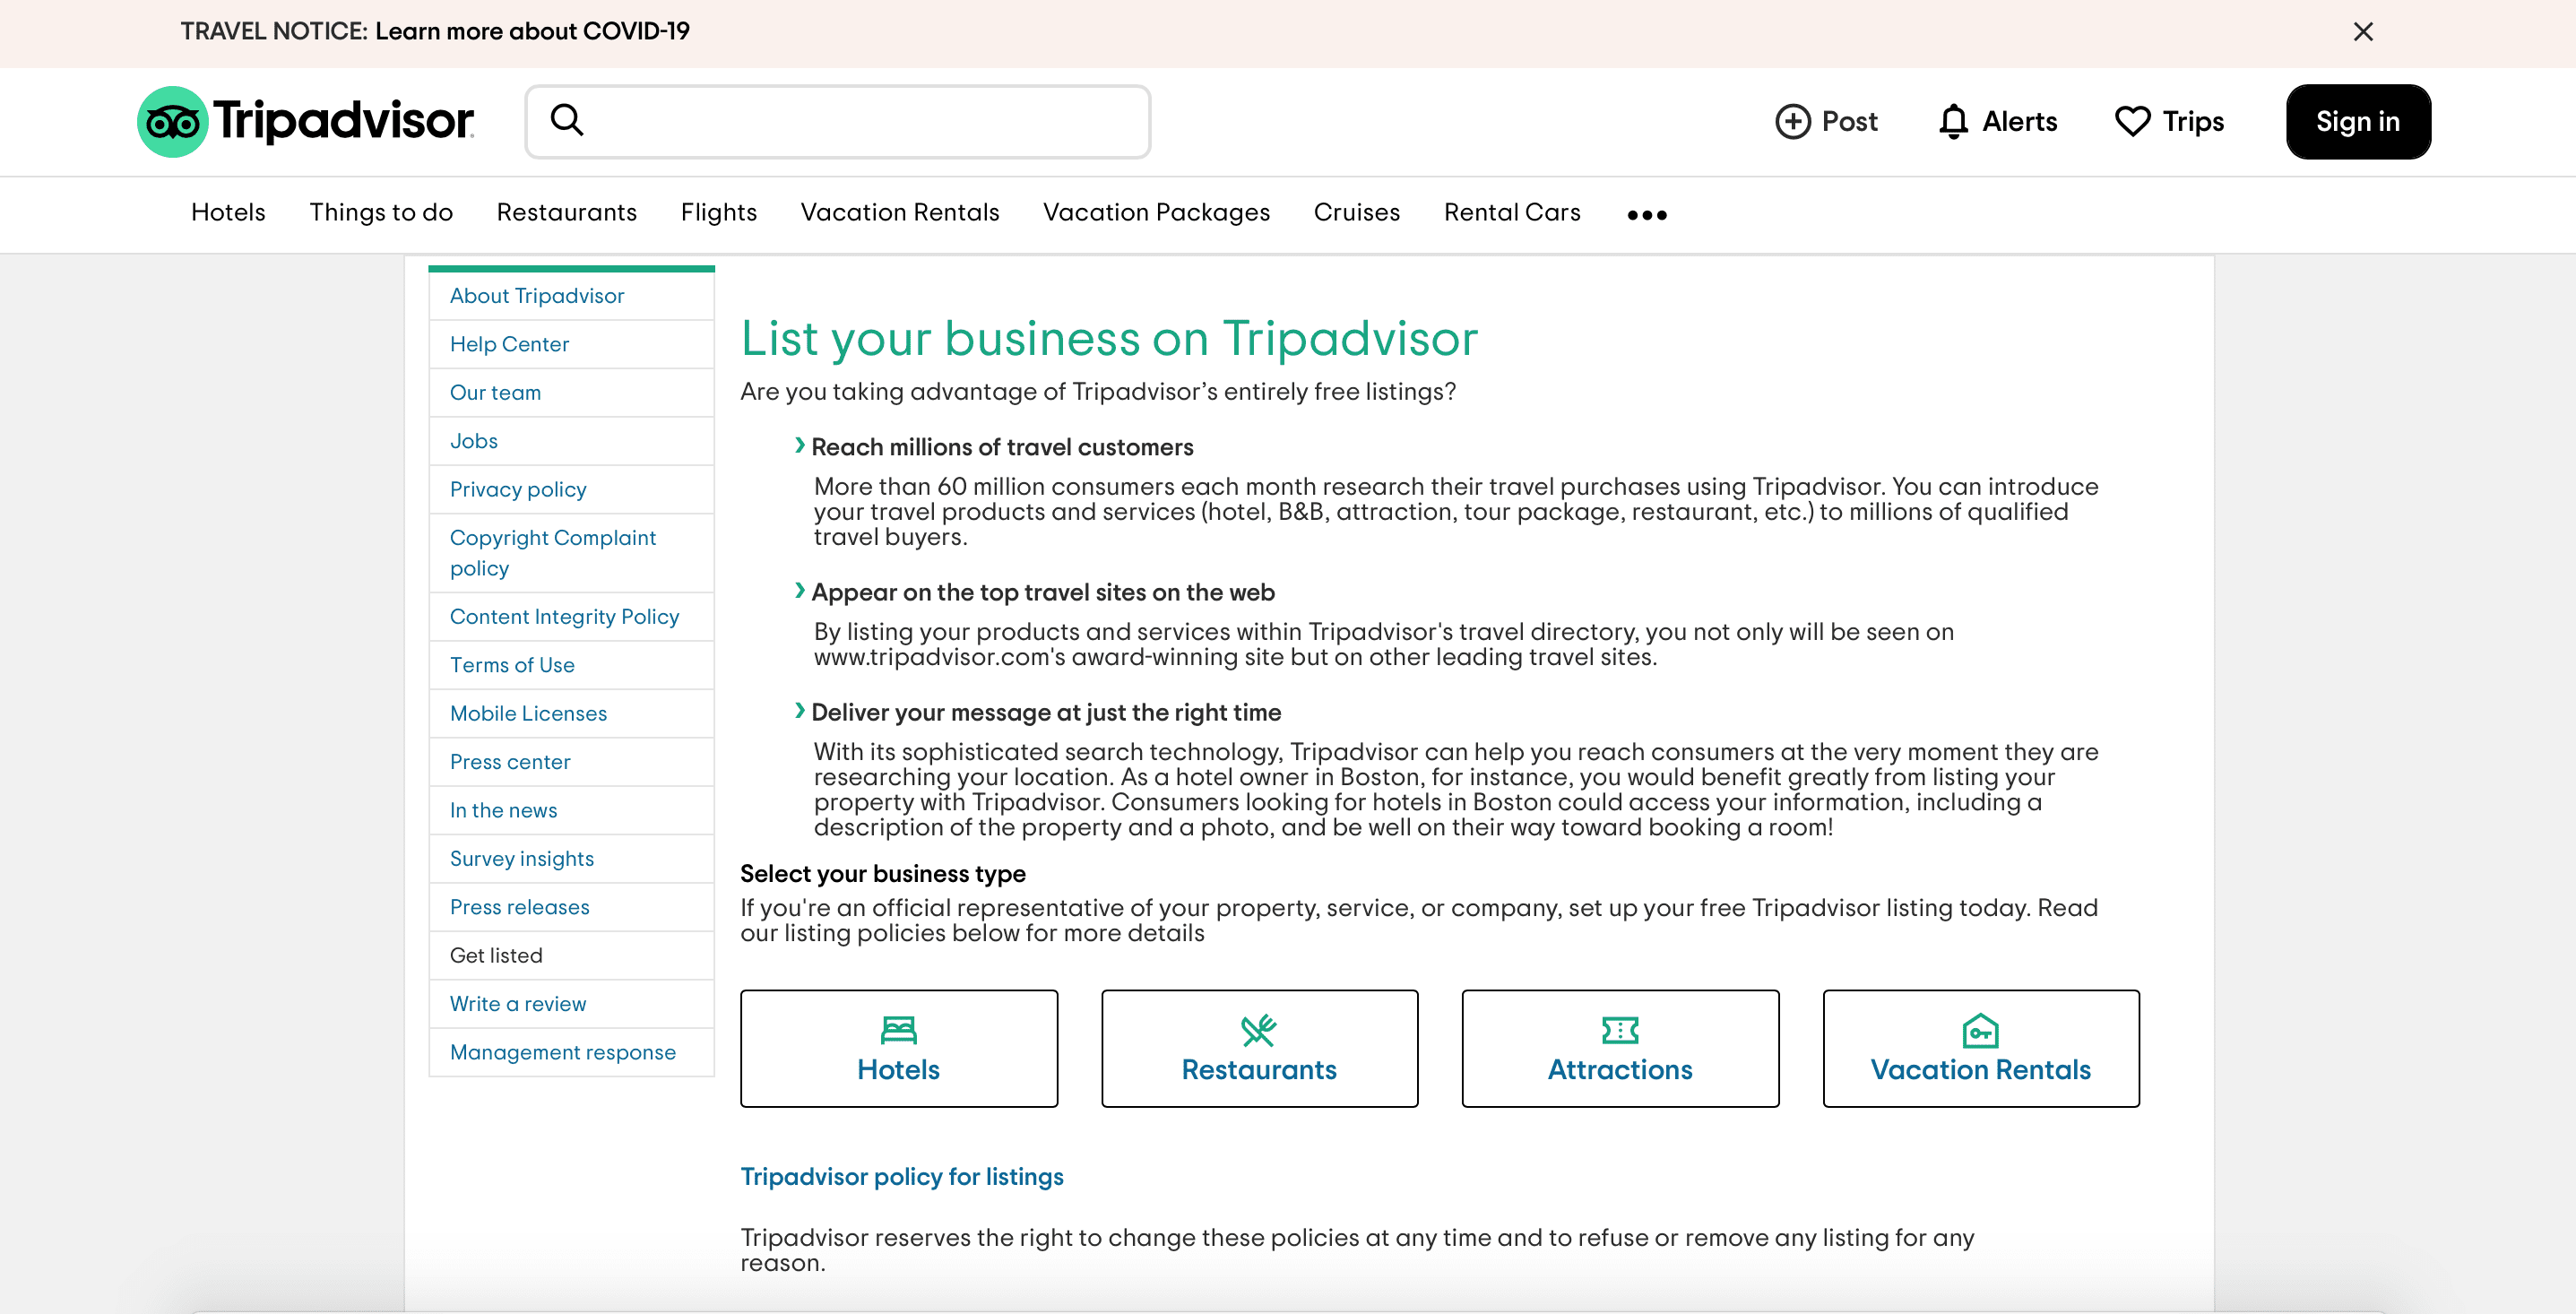This screenshot has height=1314, width=2576.
Task: Open Write a review link
Action: [x=518, y=1004]
